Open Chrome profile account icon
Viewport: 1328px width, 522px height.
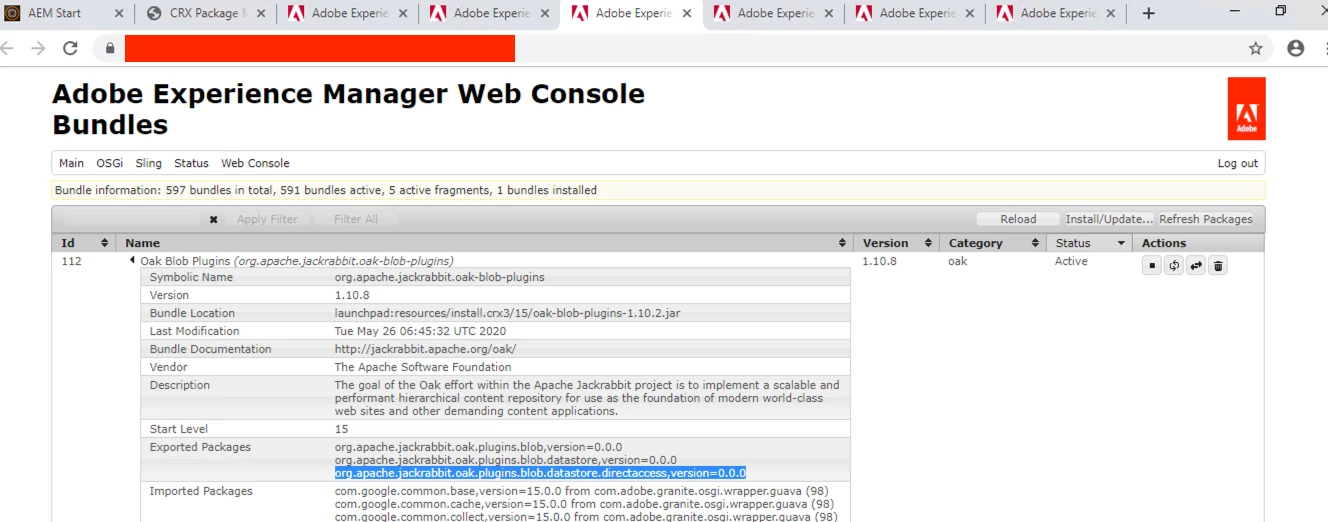(x=1296, y=48)
